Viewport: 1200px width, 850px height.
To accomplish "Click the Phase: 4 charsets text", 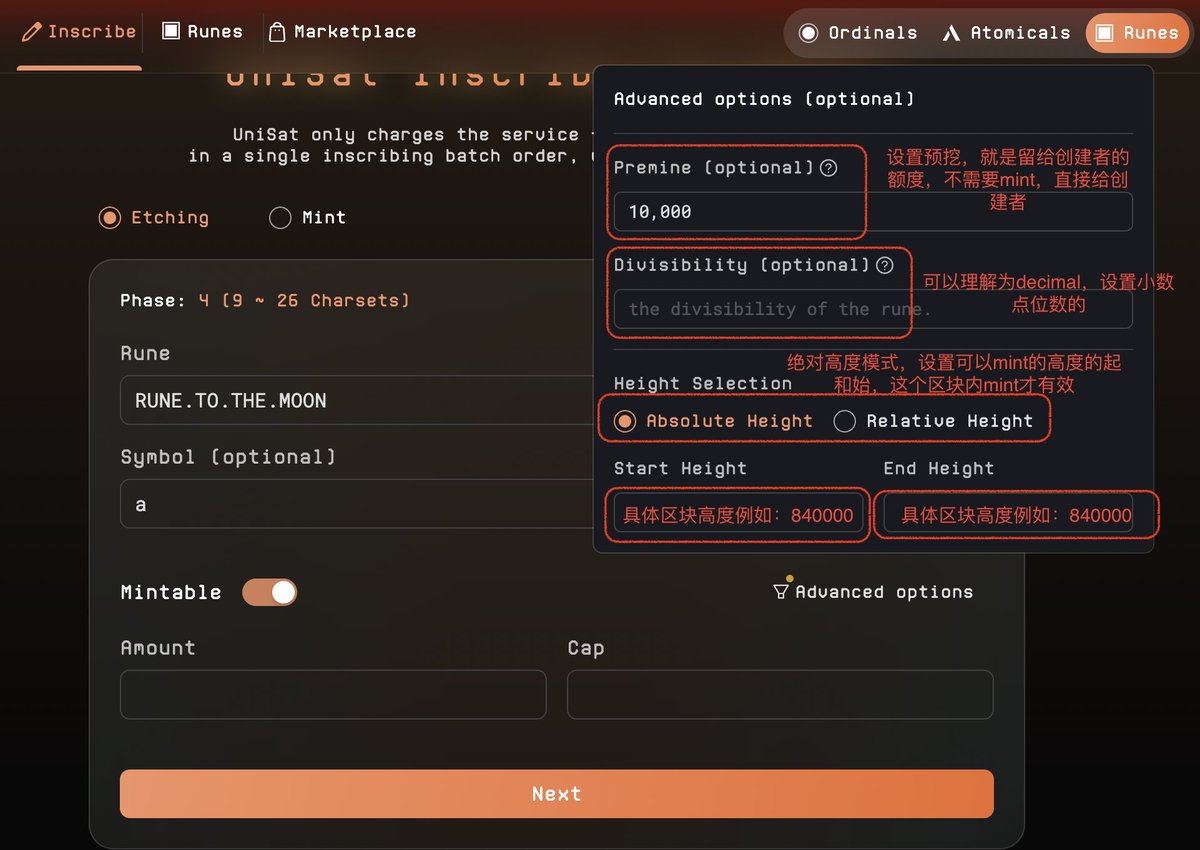I will pyautogui.click(x=265, y=300).
